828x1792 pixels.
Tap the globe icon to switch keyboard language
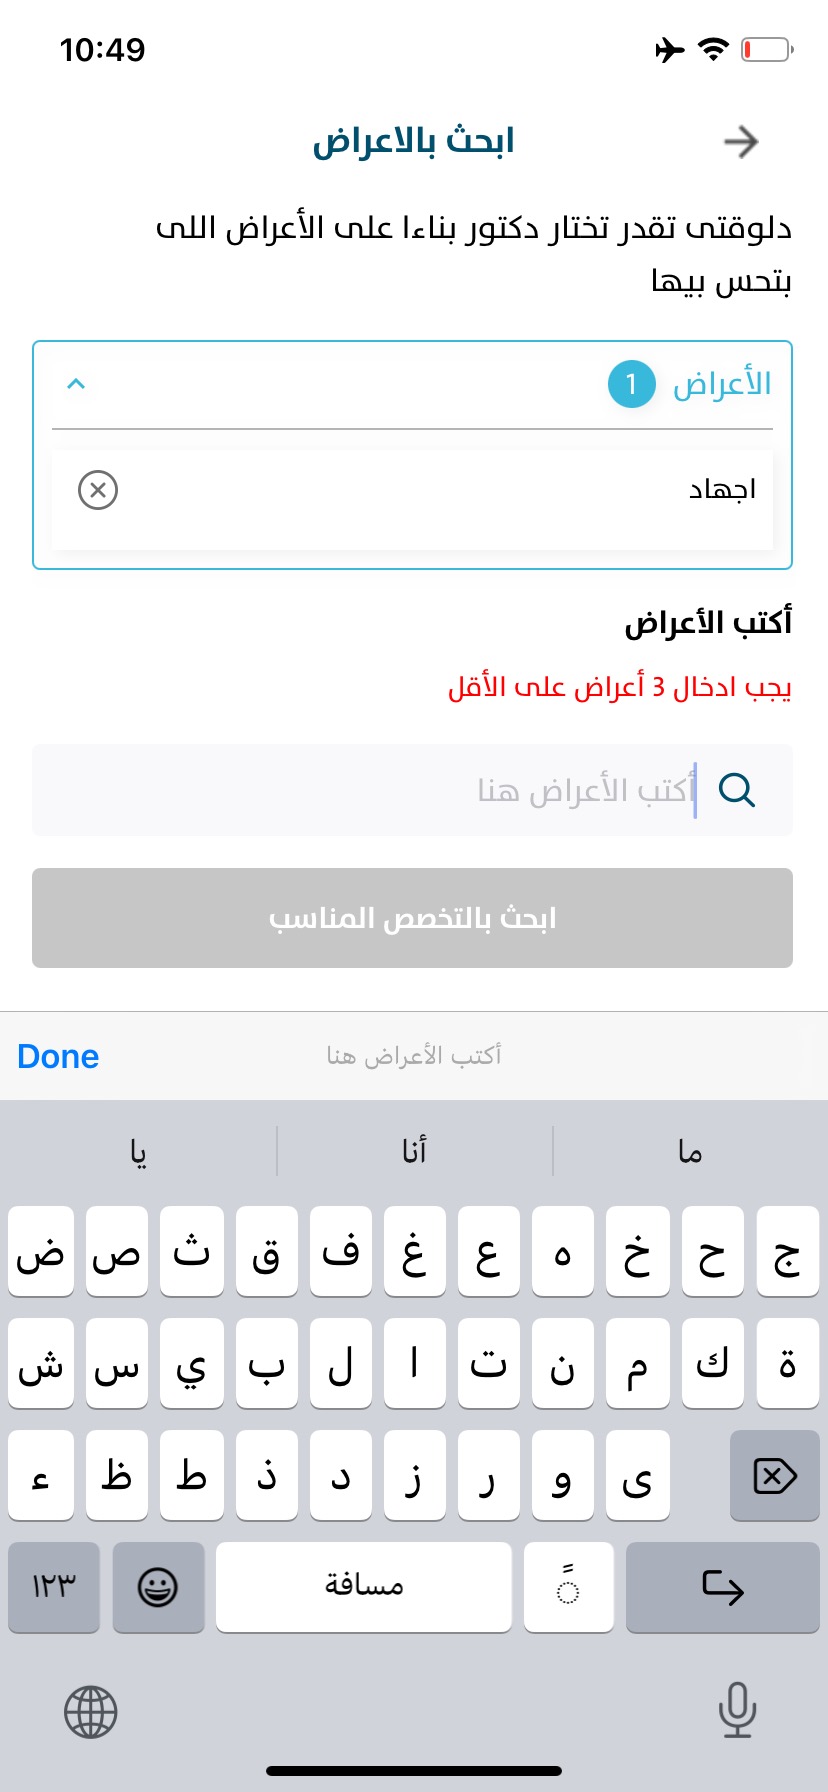tap(90, 1711)
